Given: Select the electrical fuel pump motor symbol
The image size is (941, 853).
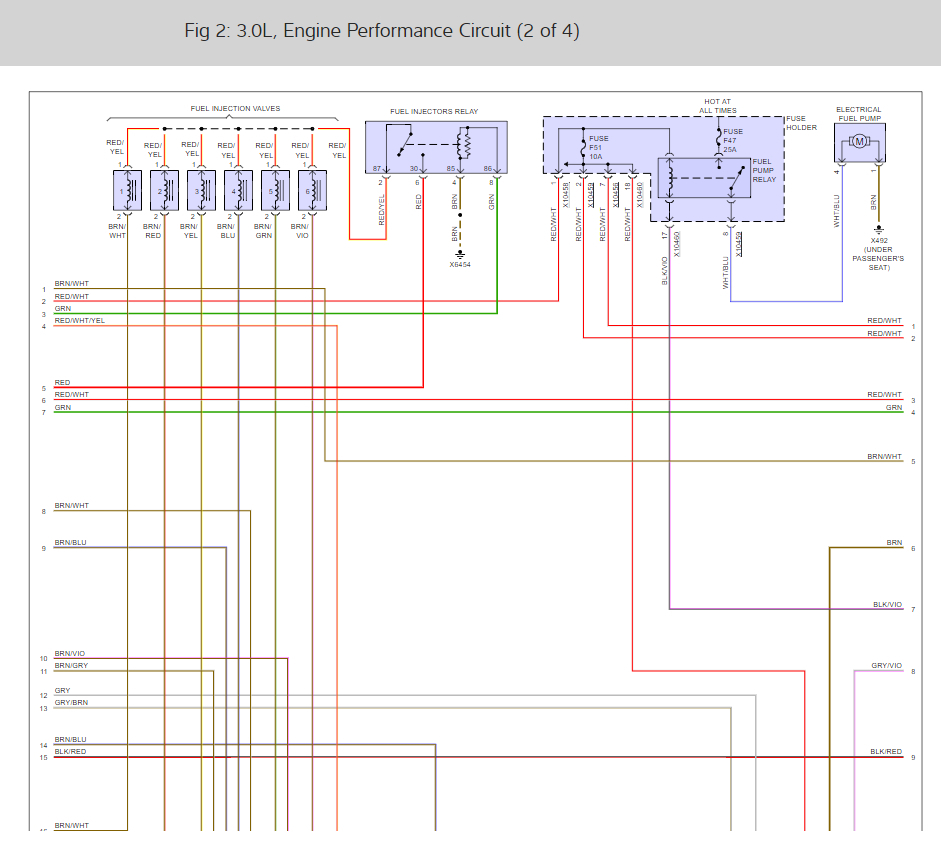Looking at the screenshot, I should (857, 140).
